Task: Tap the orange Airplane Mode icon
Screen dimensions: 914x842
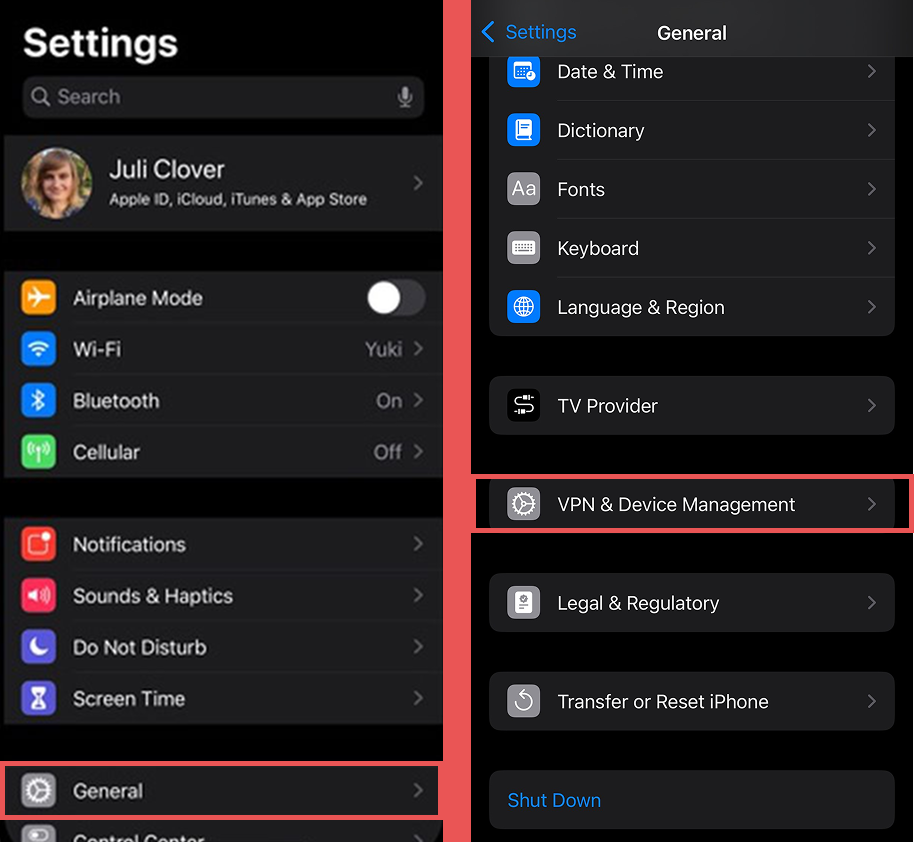Action: click(x=38, y=298)
